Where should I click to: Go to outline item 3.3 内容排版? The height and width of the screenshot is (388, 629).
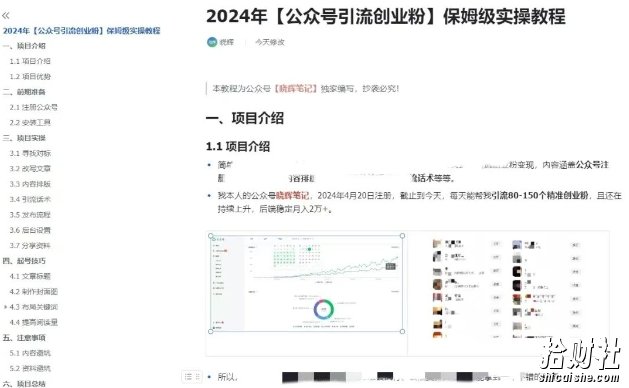30,184
